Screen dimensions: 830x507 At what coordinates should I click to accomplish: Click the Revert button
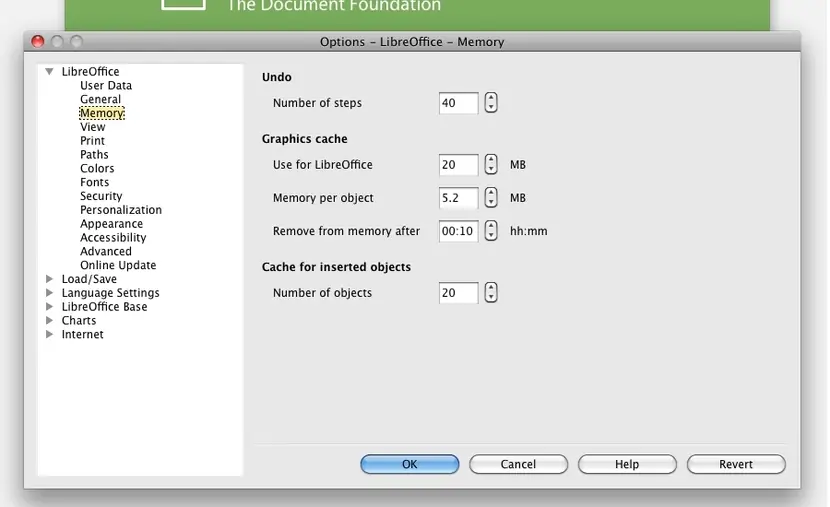click(736, 464)
